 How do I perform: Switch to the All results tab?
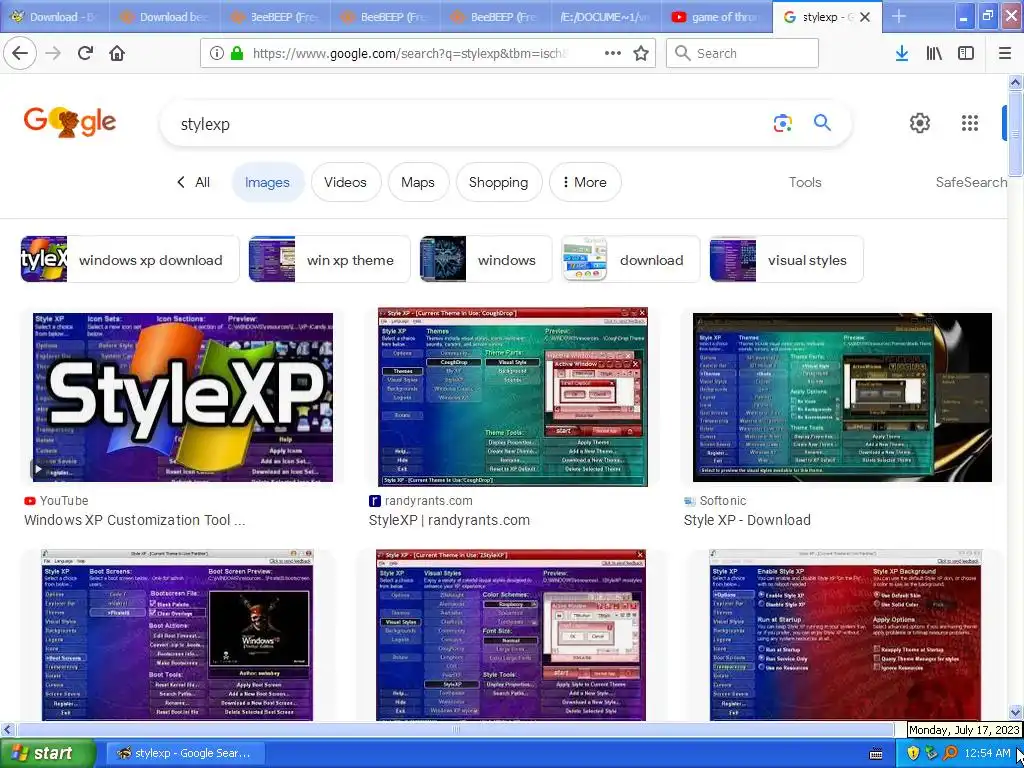[x=193, y=182]
